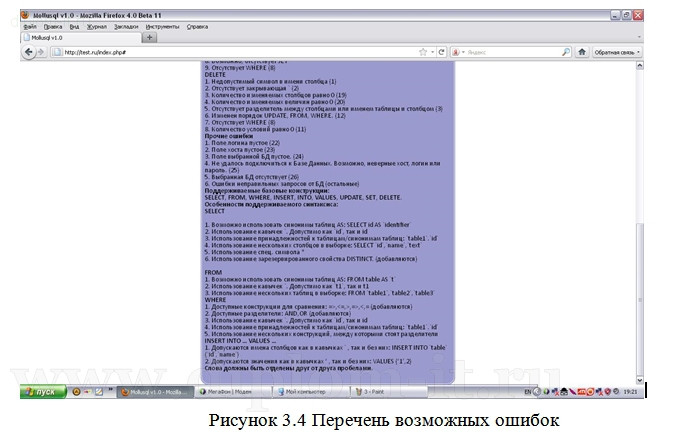Click the "Отсутствует WHERE (8)" line under DELETE
The width and height of the screenshot is (677, 438).
tap(240, 123)
